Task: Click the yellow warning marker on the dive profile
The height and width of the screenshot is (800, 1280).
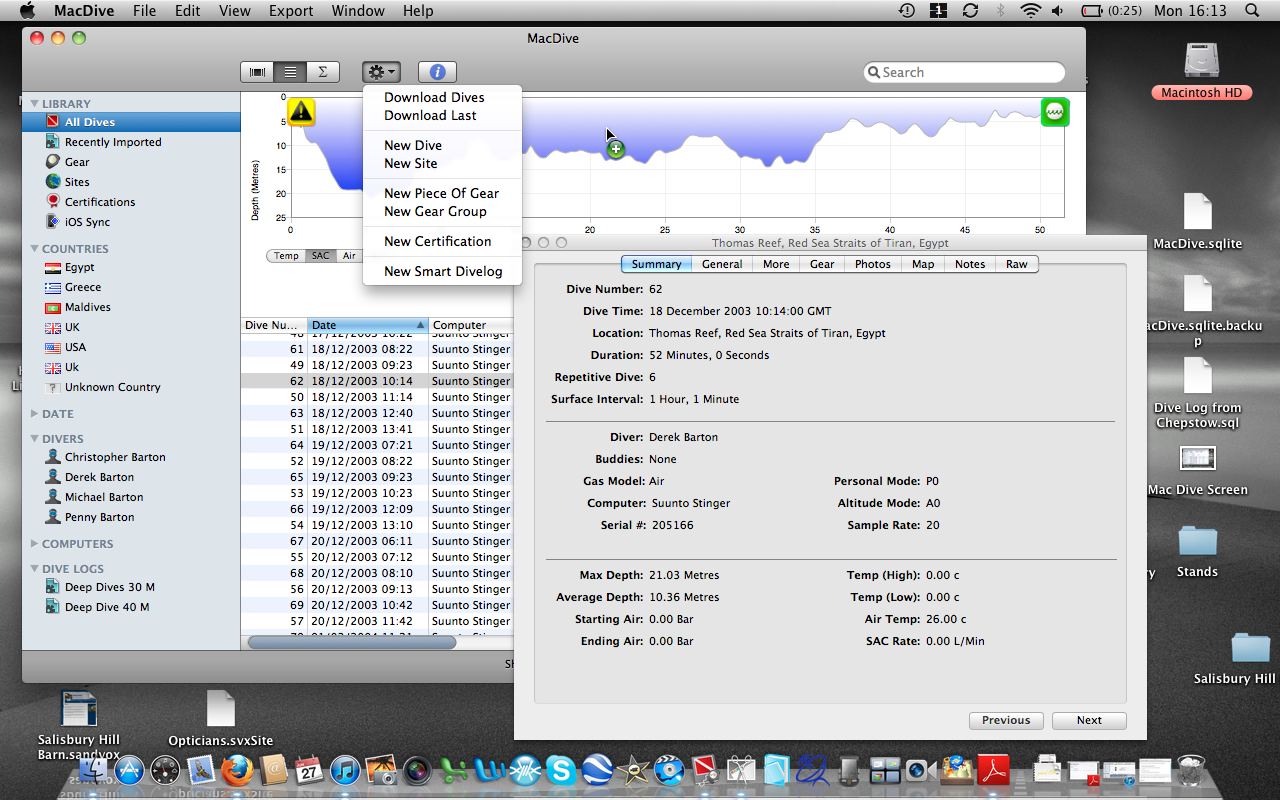Action: (x=301, y=112)
